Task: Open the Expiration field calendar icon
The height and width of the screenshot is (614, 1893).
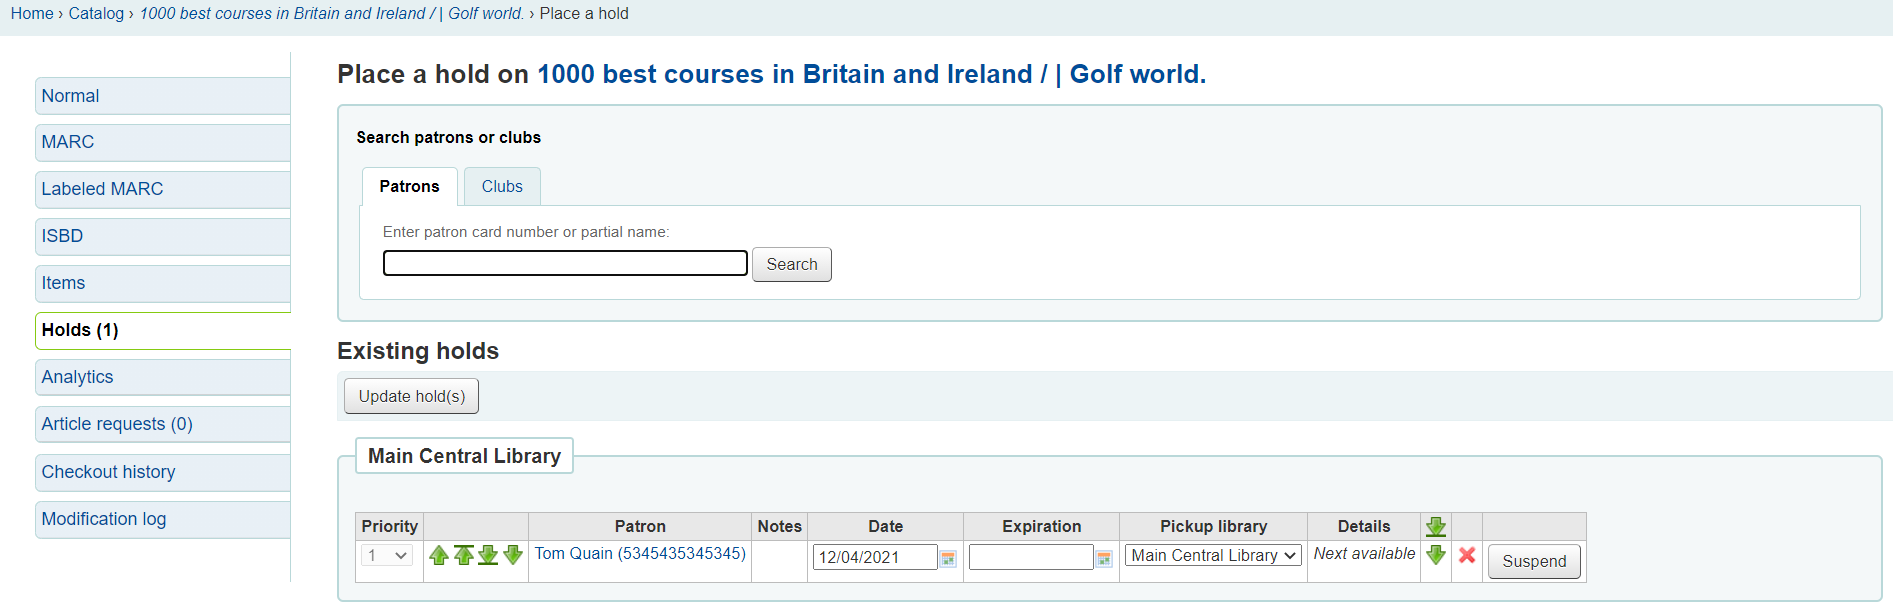Action: 1104,558
